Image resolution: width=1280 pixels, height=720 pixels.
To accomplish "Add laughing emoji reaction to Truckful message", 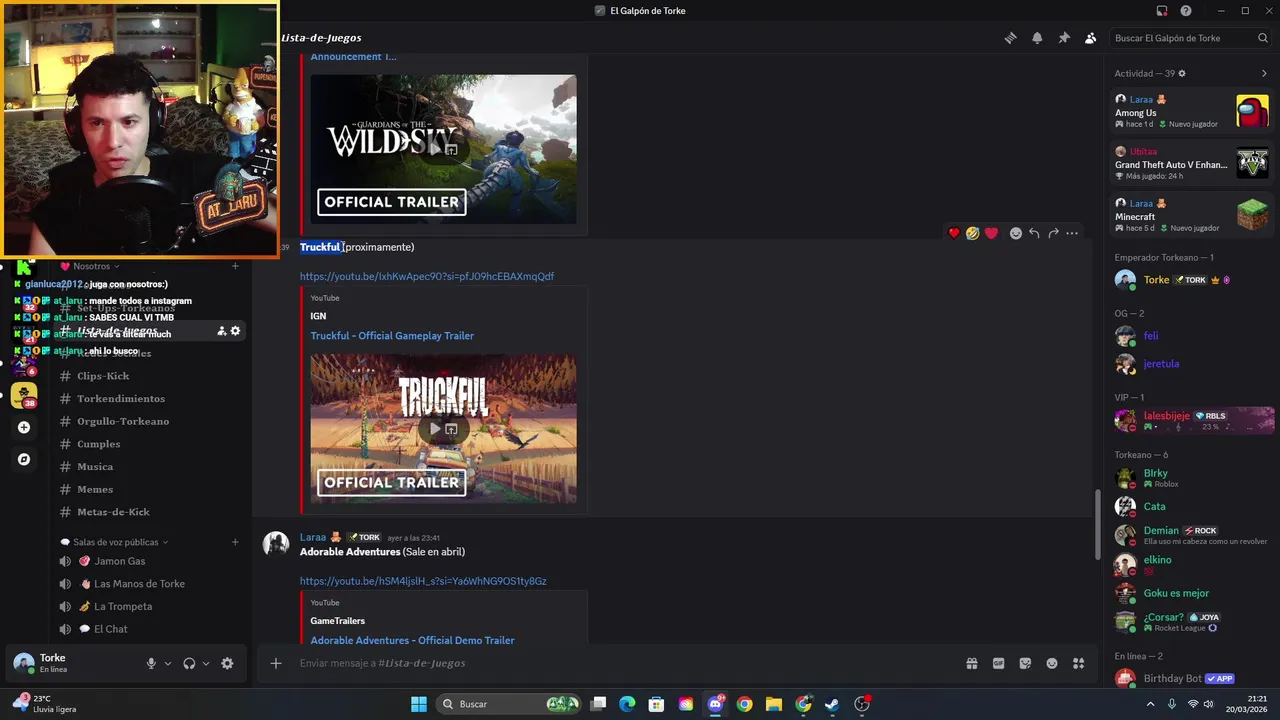I will (972, 233).
